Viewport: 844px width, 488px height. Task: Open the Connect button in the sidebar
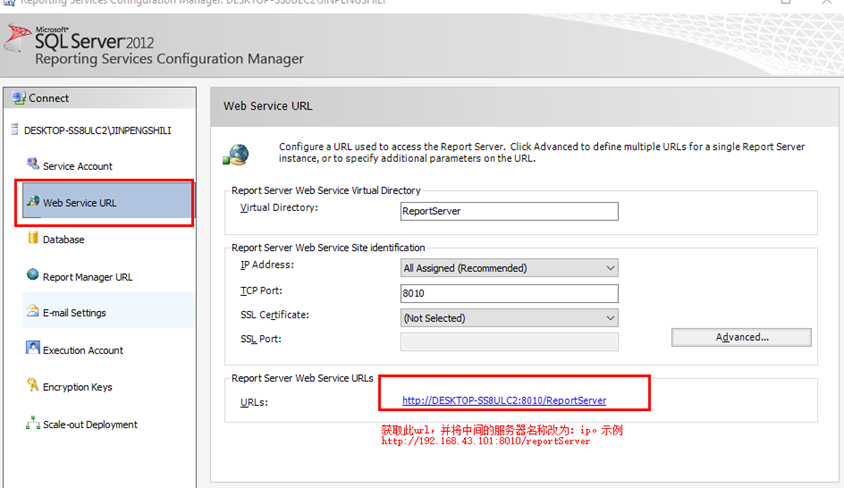[x=100, y=98]
